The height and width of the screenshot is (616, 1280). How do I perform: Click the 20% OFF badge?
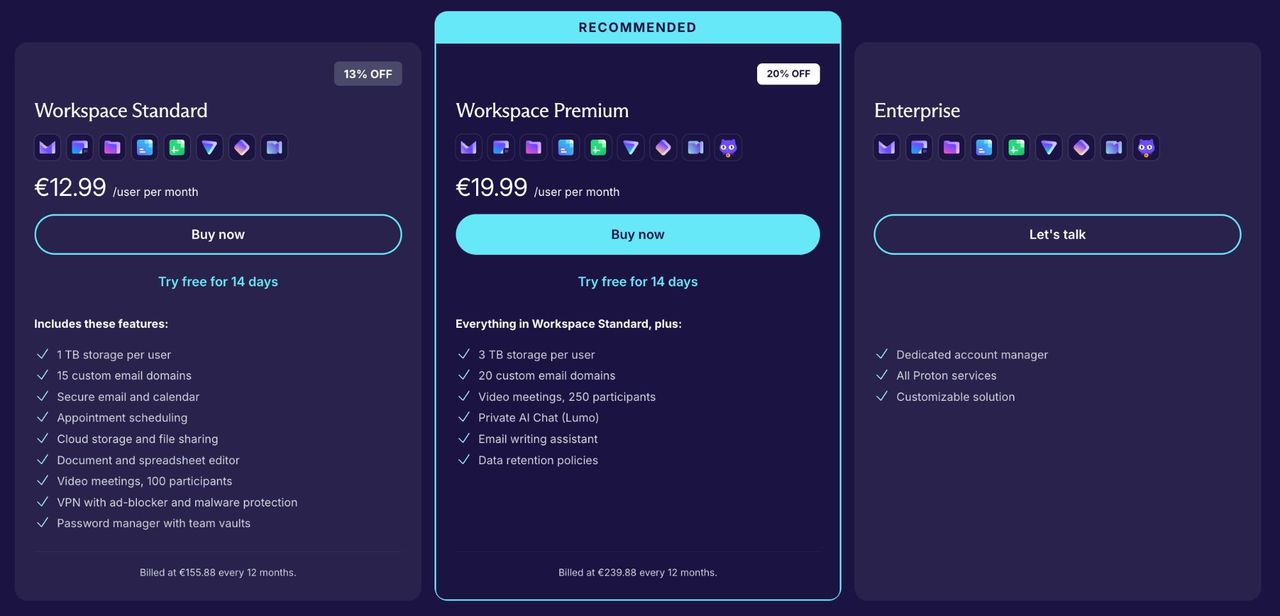[788, 74]
